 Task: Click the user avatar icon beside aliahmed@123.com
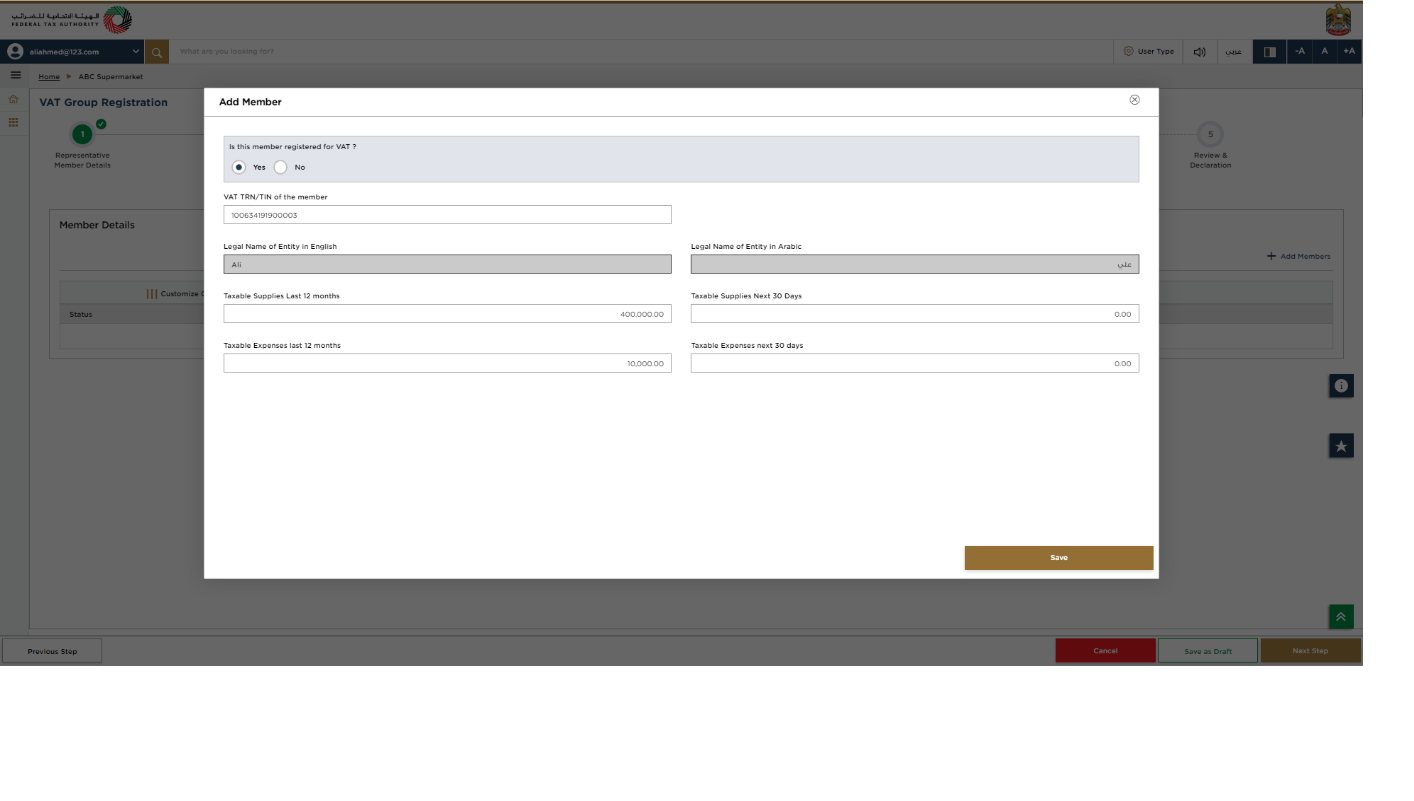(x=15, y=51)
